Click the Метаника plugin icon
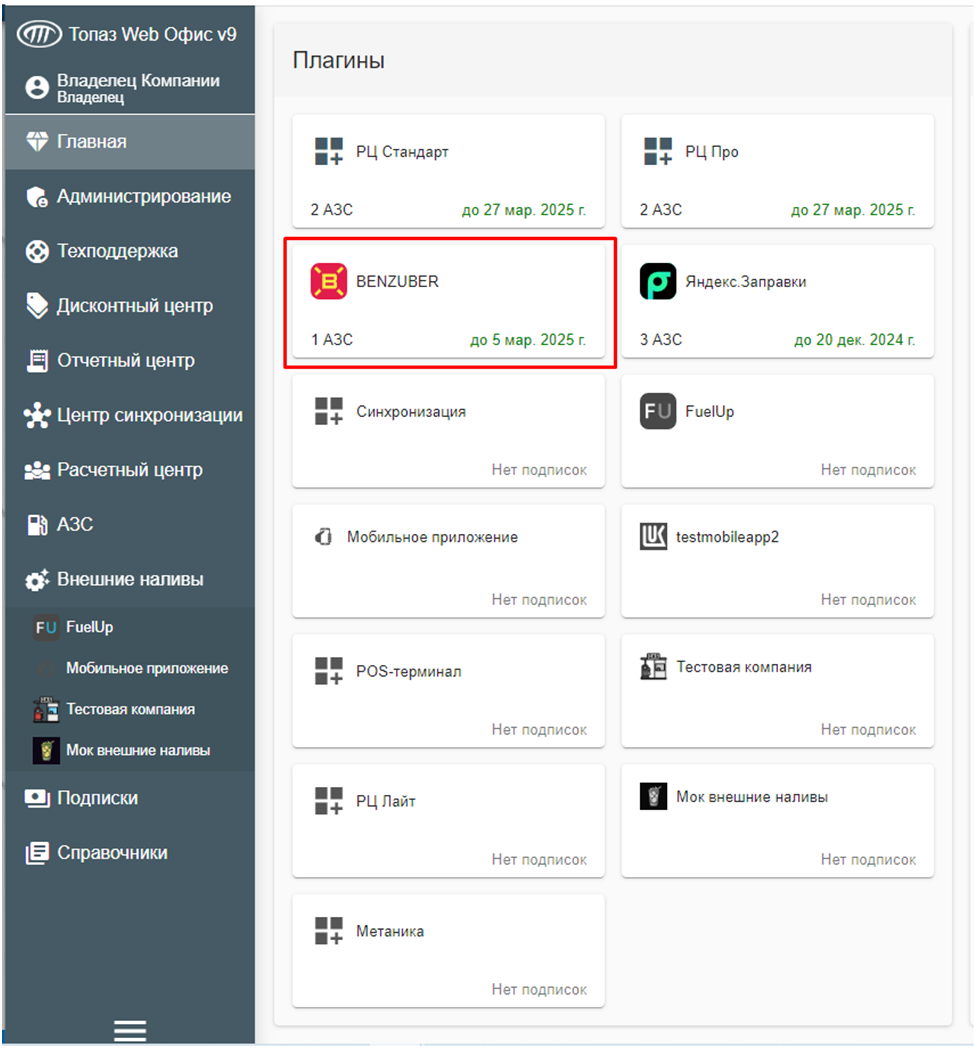Image resolution: width=978 pixels, height=1049 pixels. (328, 930)
